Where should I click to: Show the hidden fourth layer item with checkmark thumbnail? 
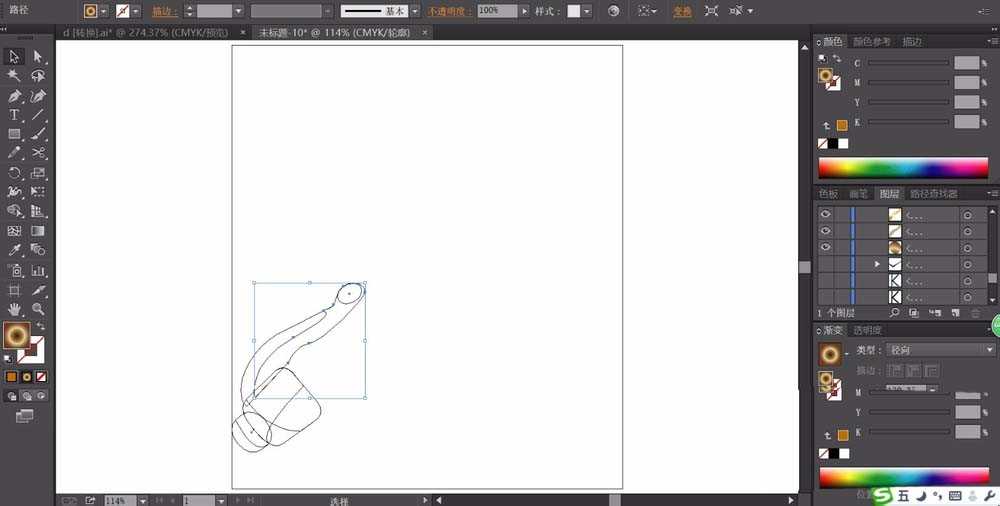tap(825, 264)
